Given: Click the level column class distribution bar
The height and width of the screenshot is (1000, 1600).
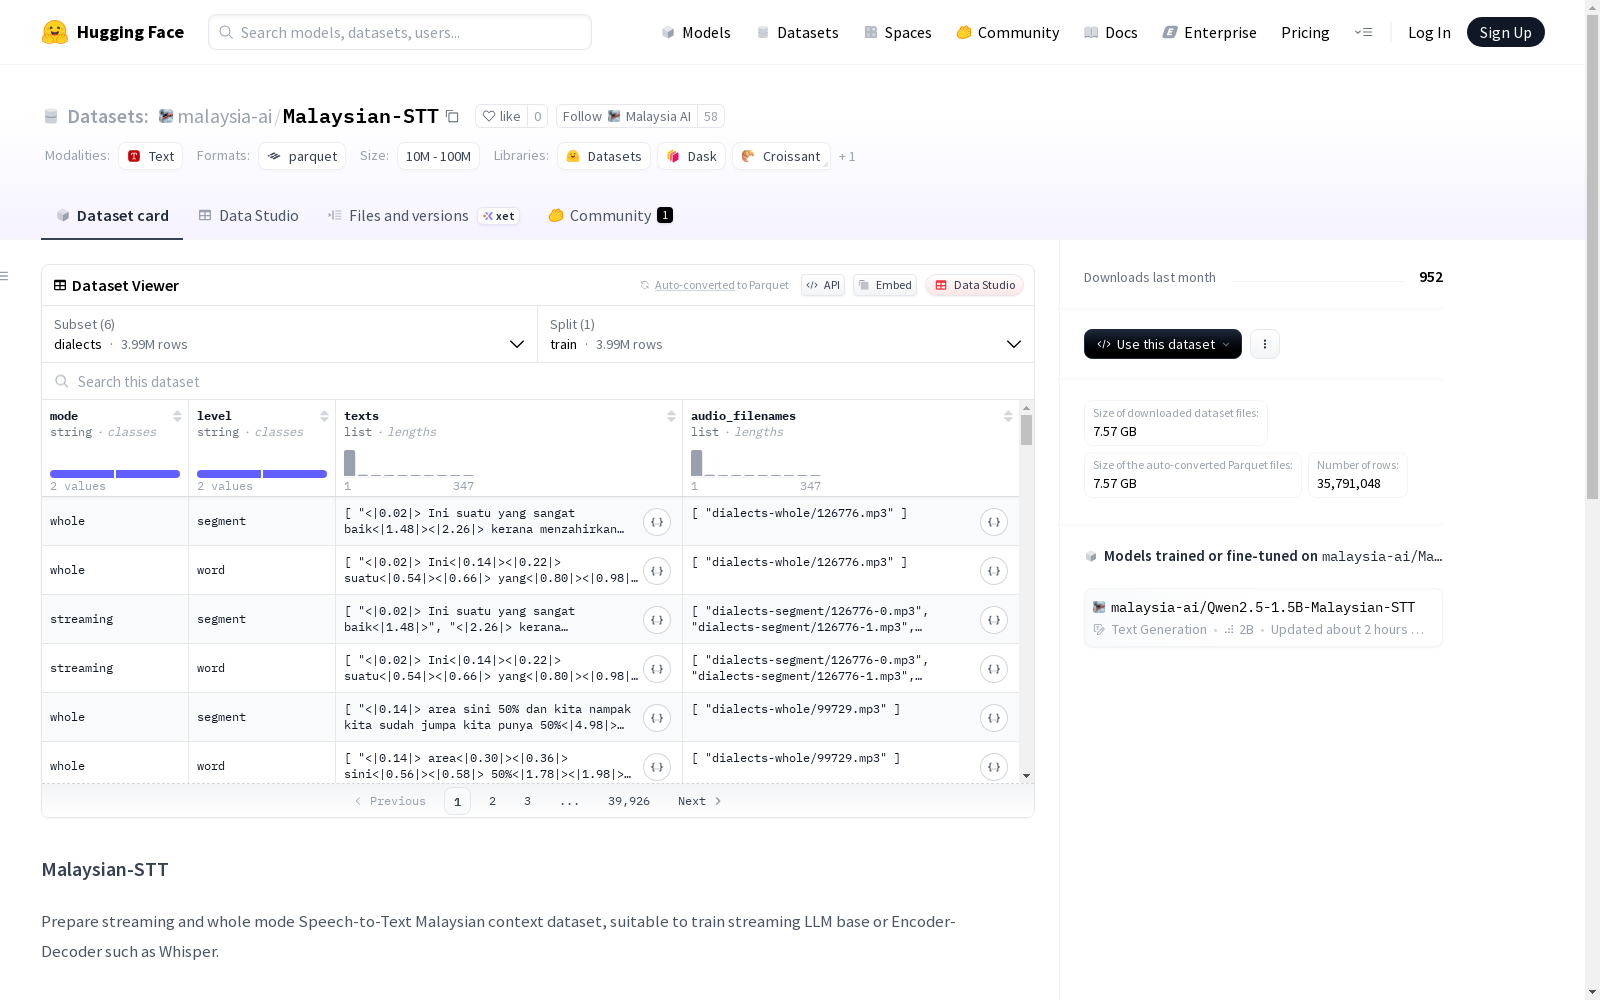Looking at the screenshot, I should tap(262, 474).
